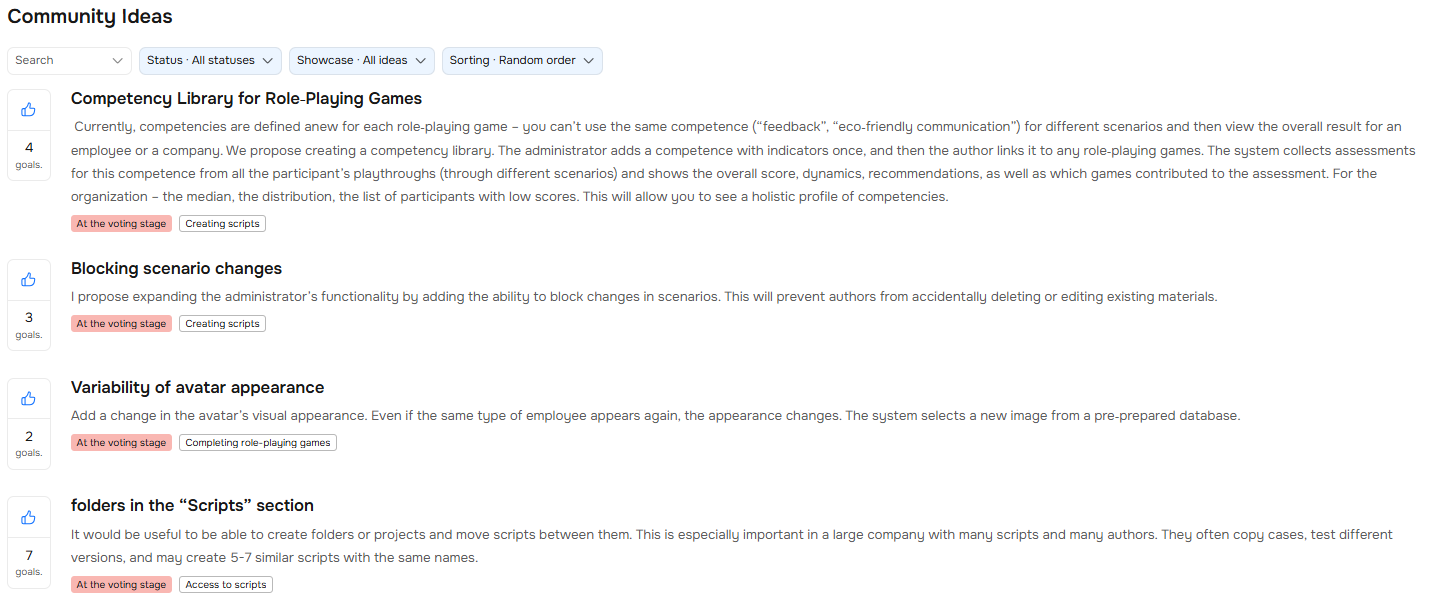Click the 7 goals vote counter
This screenshot has height=609, width=1446.
coord(29,562)
